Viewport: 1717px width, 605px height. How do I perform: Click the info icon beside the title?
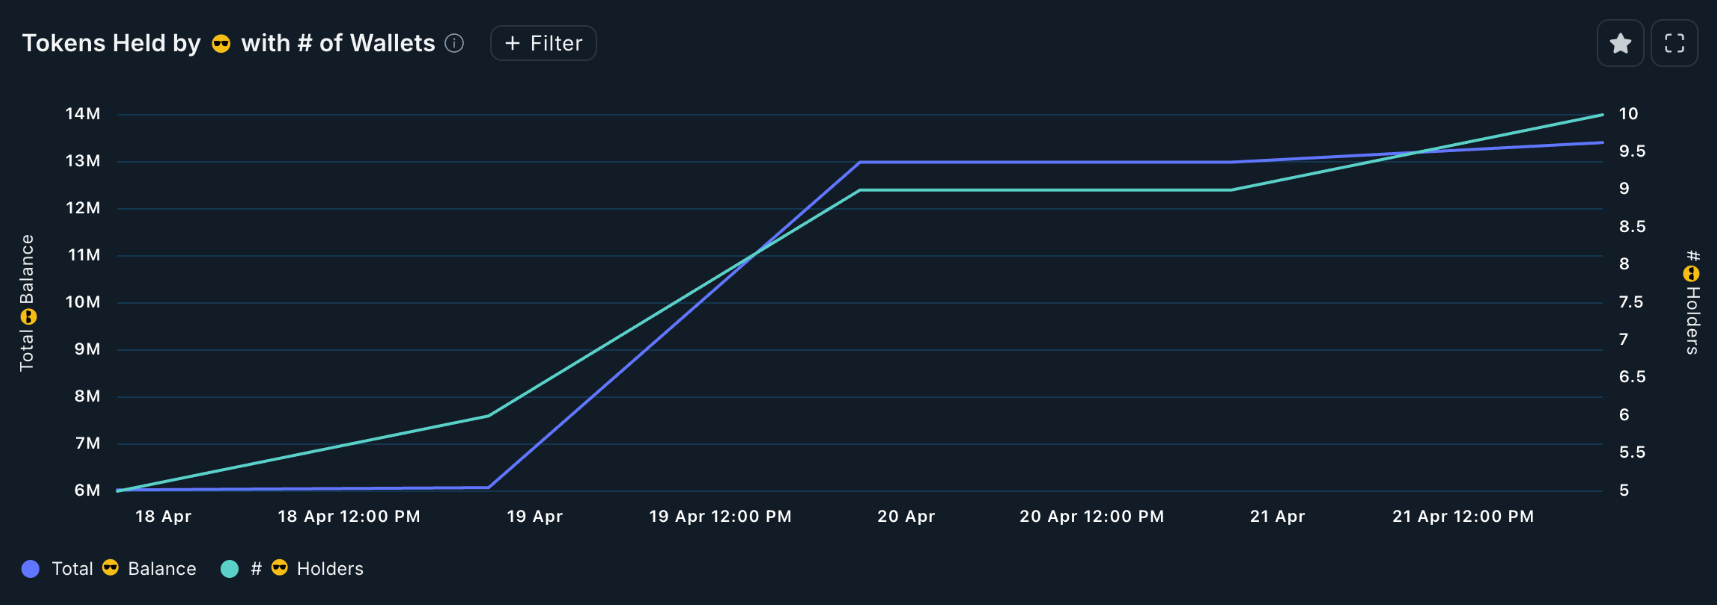(x=454, y=43)
